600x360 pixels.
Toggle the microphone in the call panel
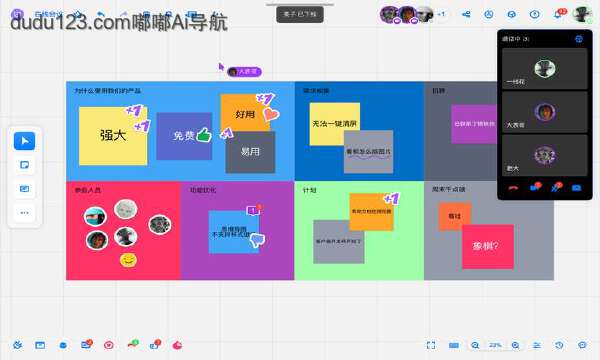click(x=556, y=187)
